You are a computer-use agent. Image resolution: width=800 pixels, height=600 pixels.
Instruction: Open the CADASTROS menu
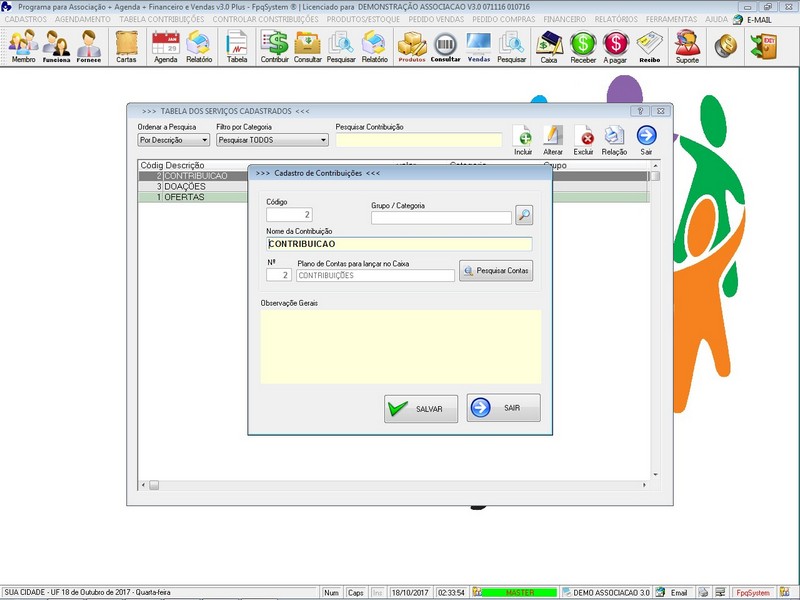pos(26,19)
